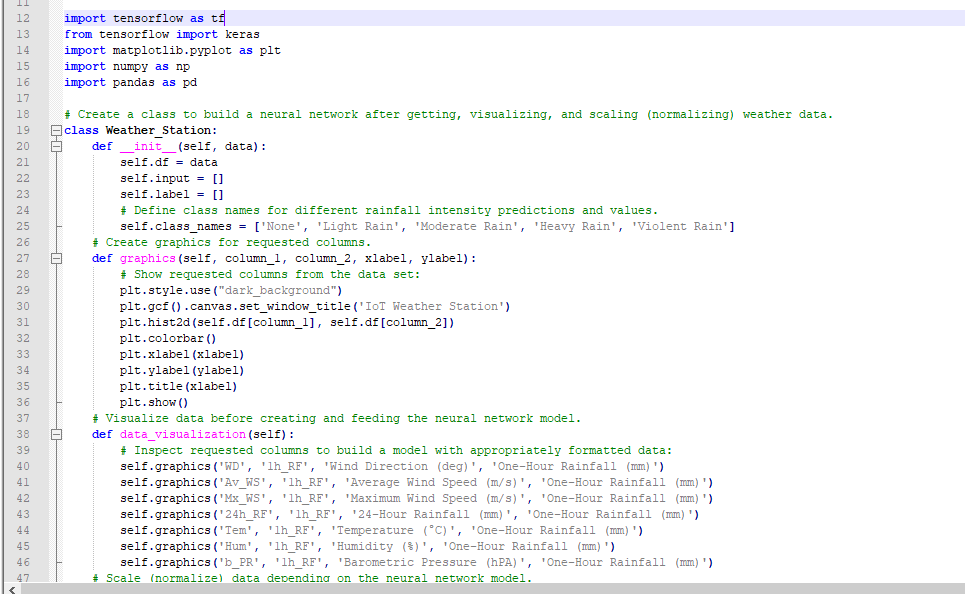
Task: Select line number 12 in the margin
Action: pos(24,18)
